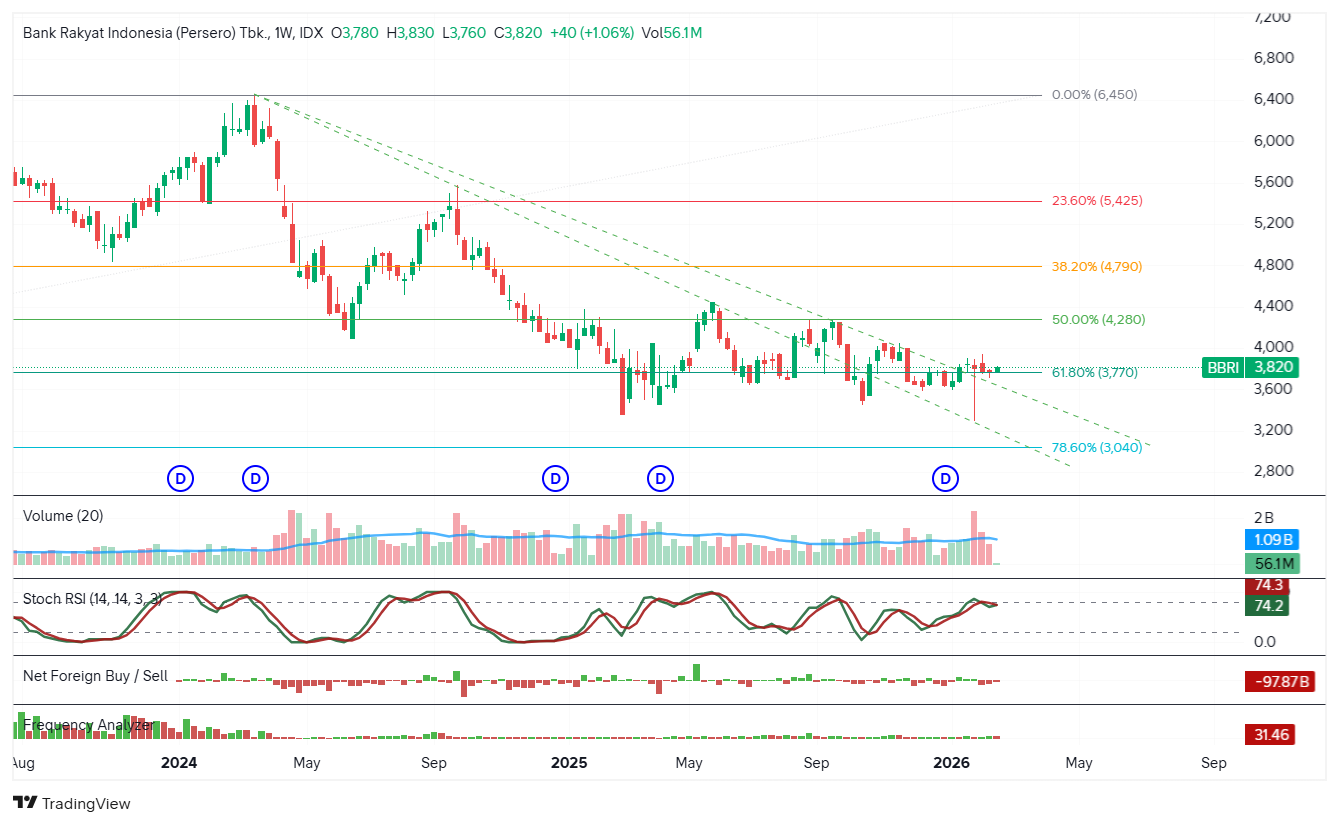Viewport: 1339px width, 824px height.
Task: Click the 56.1M volume value tag
Action: point(1270,563)
